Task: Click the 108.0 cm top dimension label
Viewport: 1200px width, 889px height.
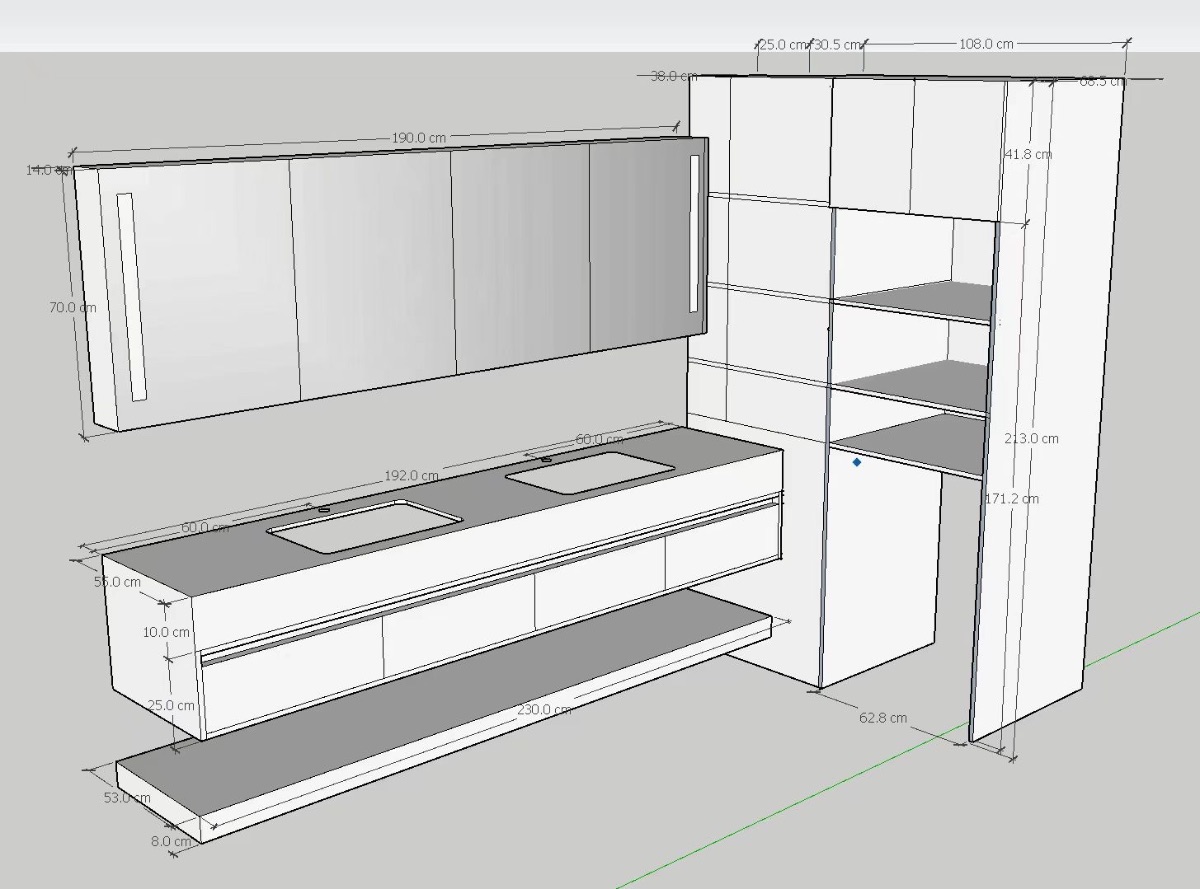Action: click(x=986, y=44)
